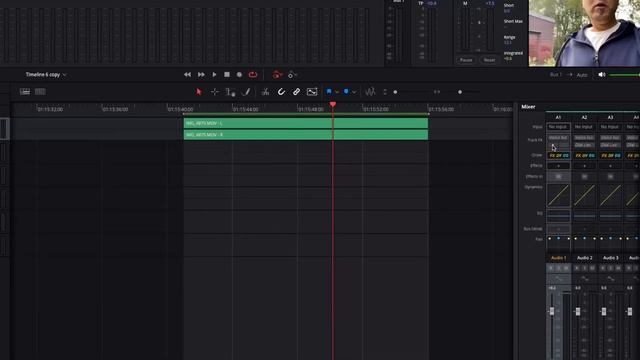Viewport: 640px width, 360px height.
Task: Add effect with the A2 plus button
Action: [x=584, y=166]
